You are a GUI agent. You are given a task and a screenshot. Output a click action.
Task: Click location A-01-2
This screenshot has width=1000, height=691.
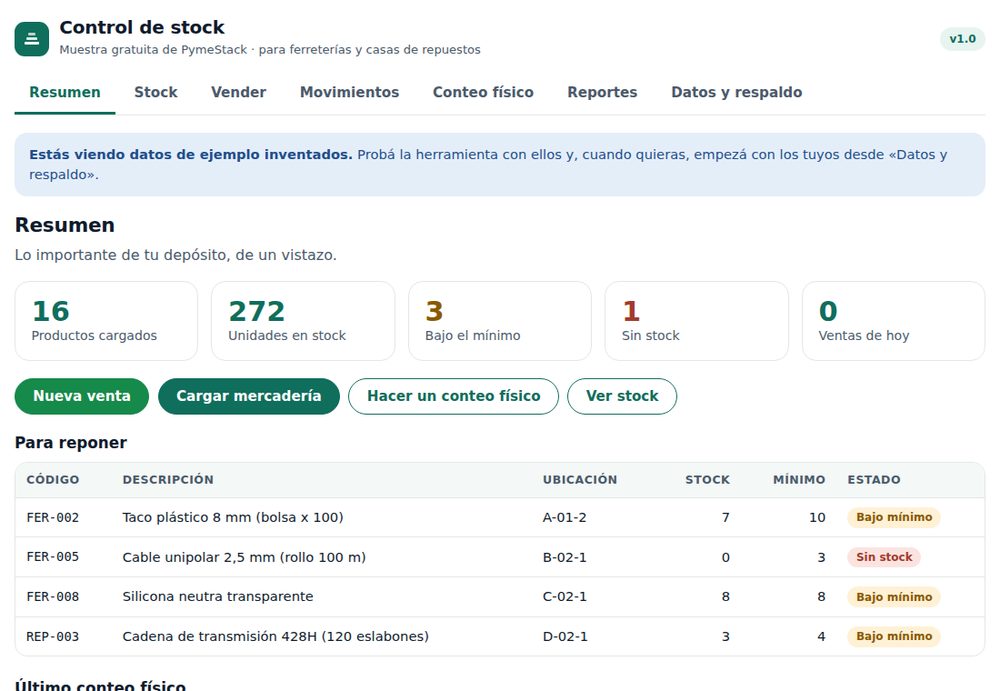[x=564, y=517]
